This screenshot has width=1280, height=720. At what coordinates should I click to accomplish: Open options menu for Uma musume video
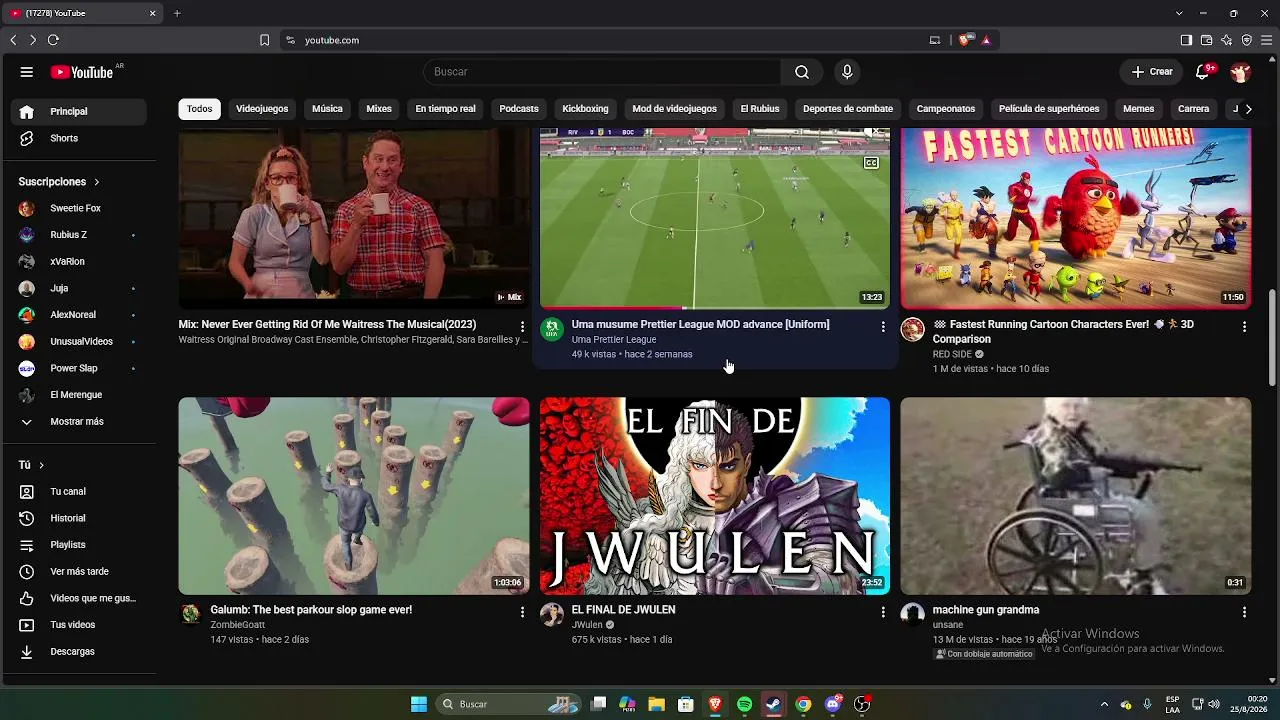coord(882,327)
